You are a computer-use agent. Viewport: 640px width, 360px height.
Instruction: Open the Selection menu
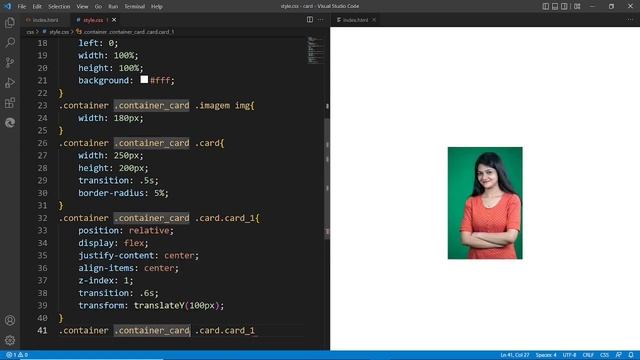[x=59, y=7]
